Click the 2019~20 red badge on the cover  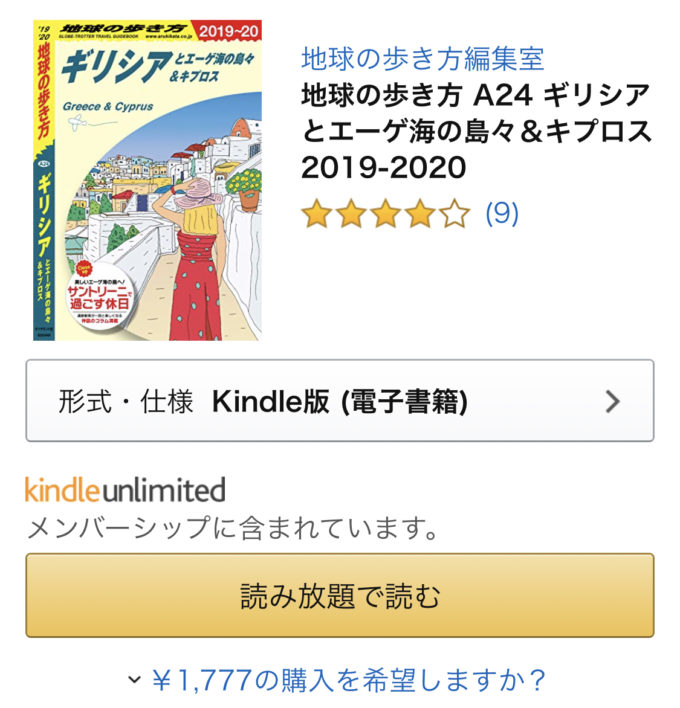[x=228, y=31]
